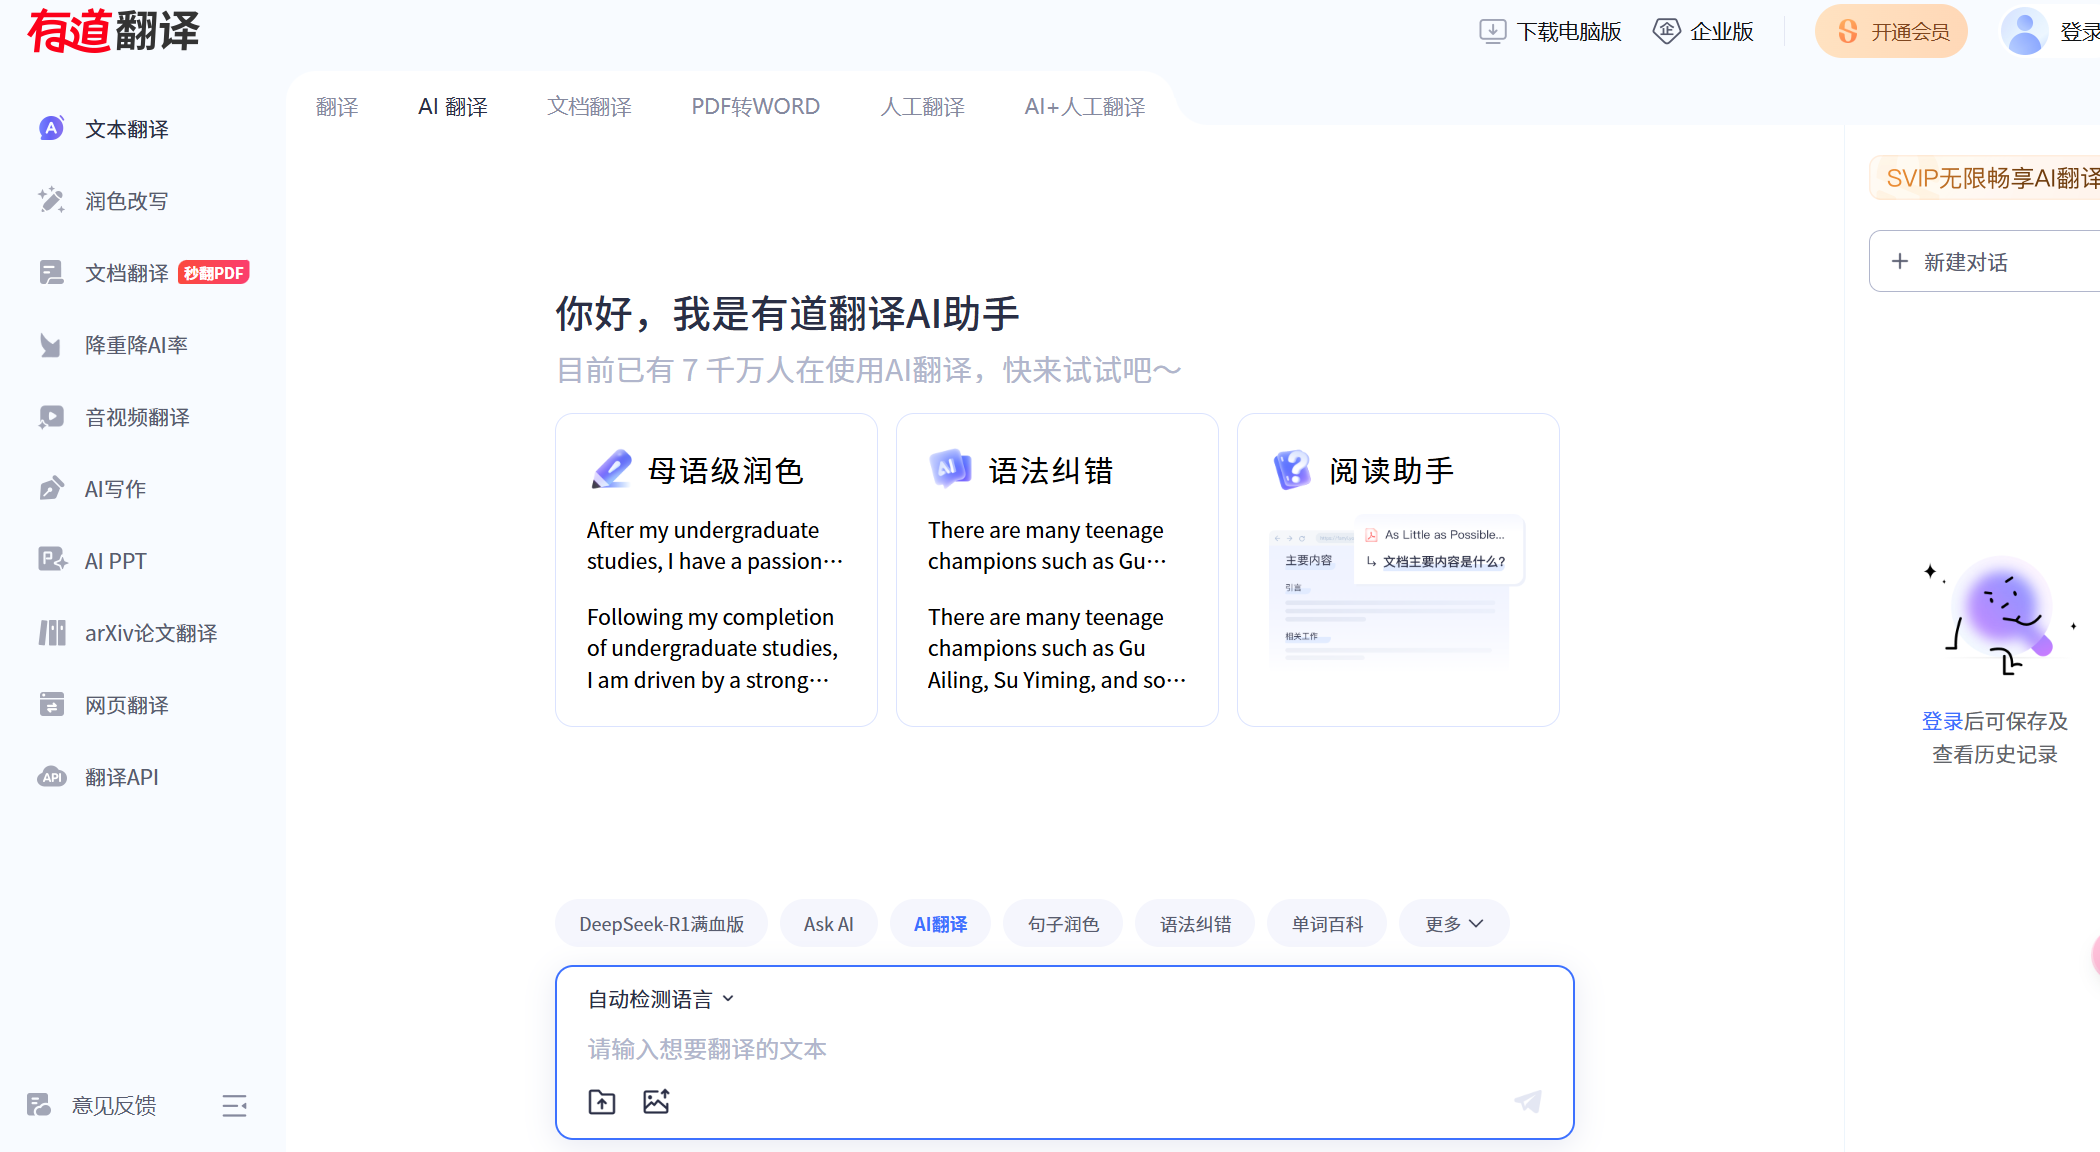Click the 登录 link in the history panel
The width and height of the screenshot is (2100, 1152).
point(1942,721)
